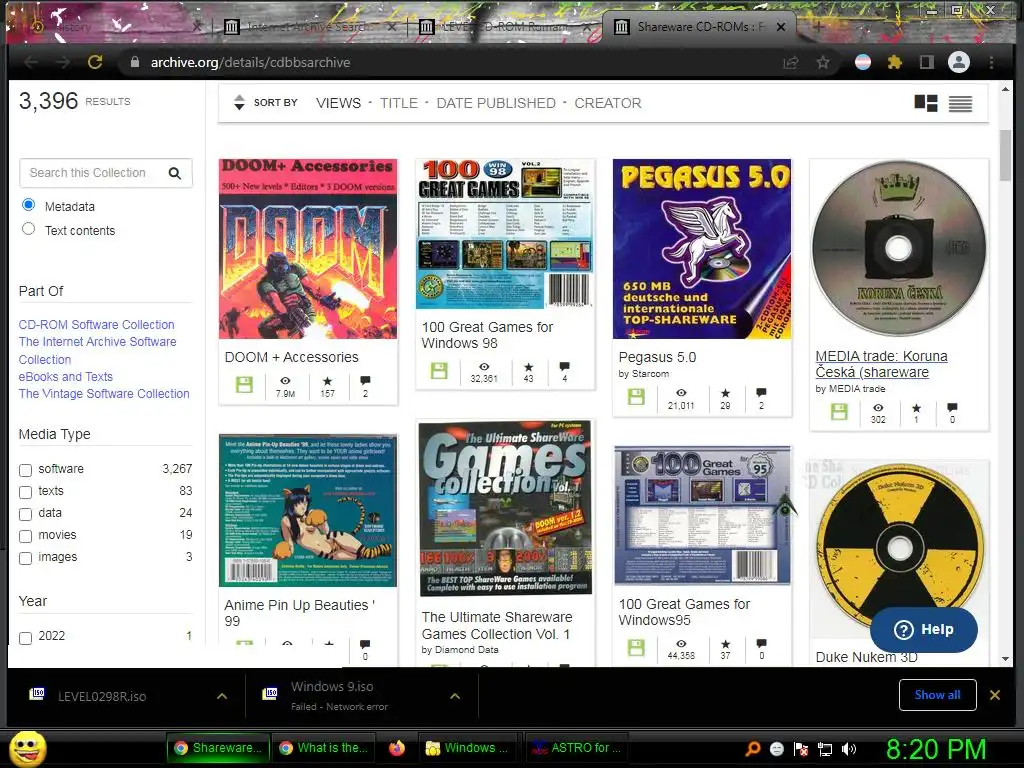
Task: Check the movies media type box
Action: [x=25, y=537]
